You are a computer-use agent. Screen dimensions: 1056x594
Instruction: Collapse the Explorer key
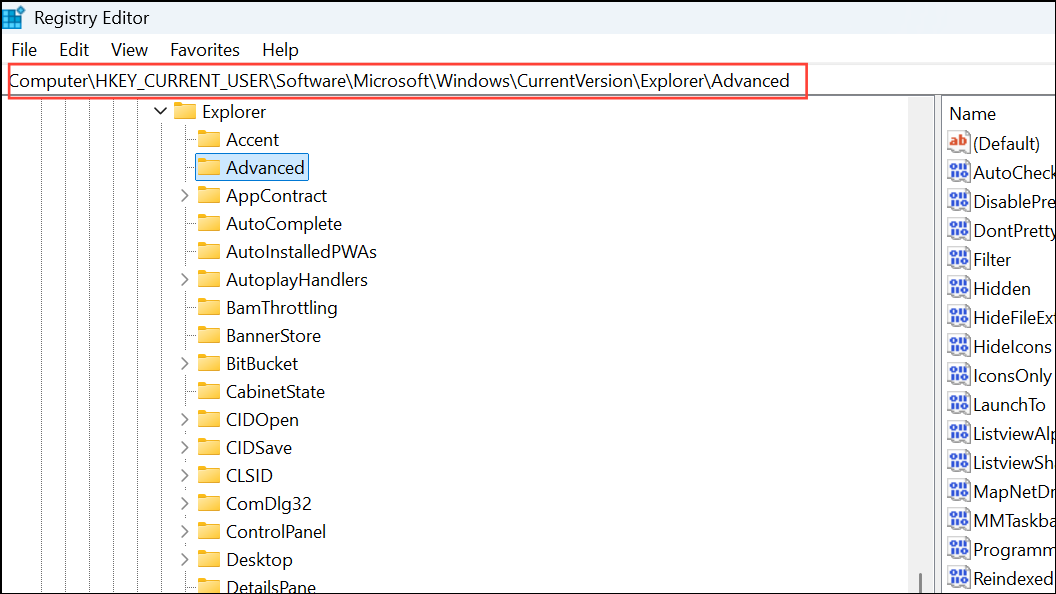point(159,111)
